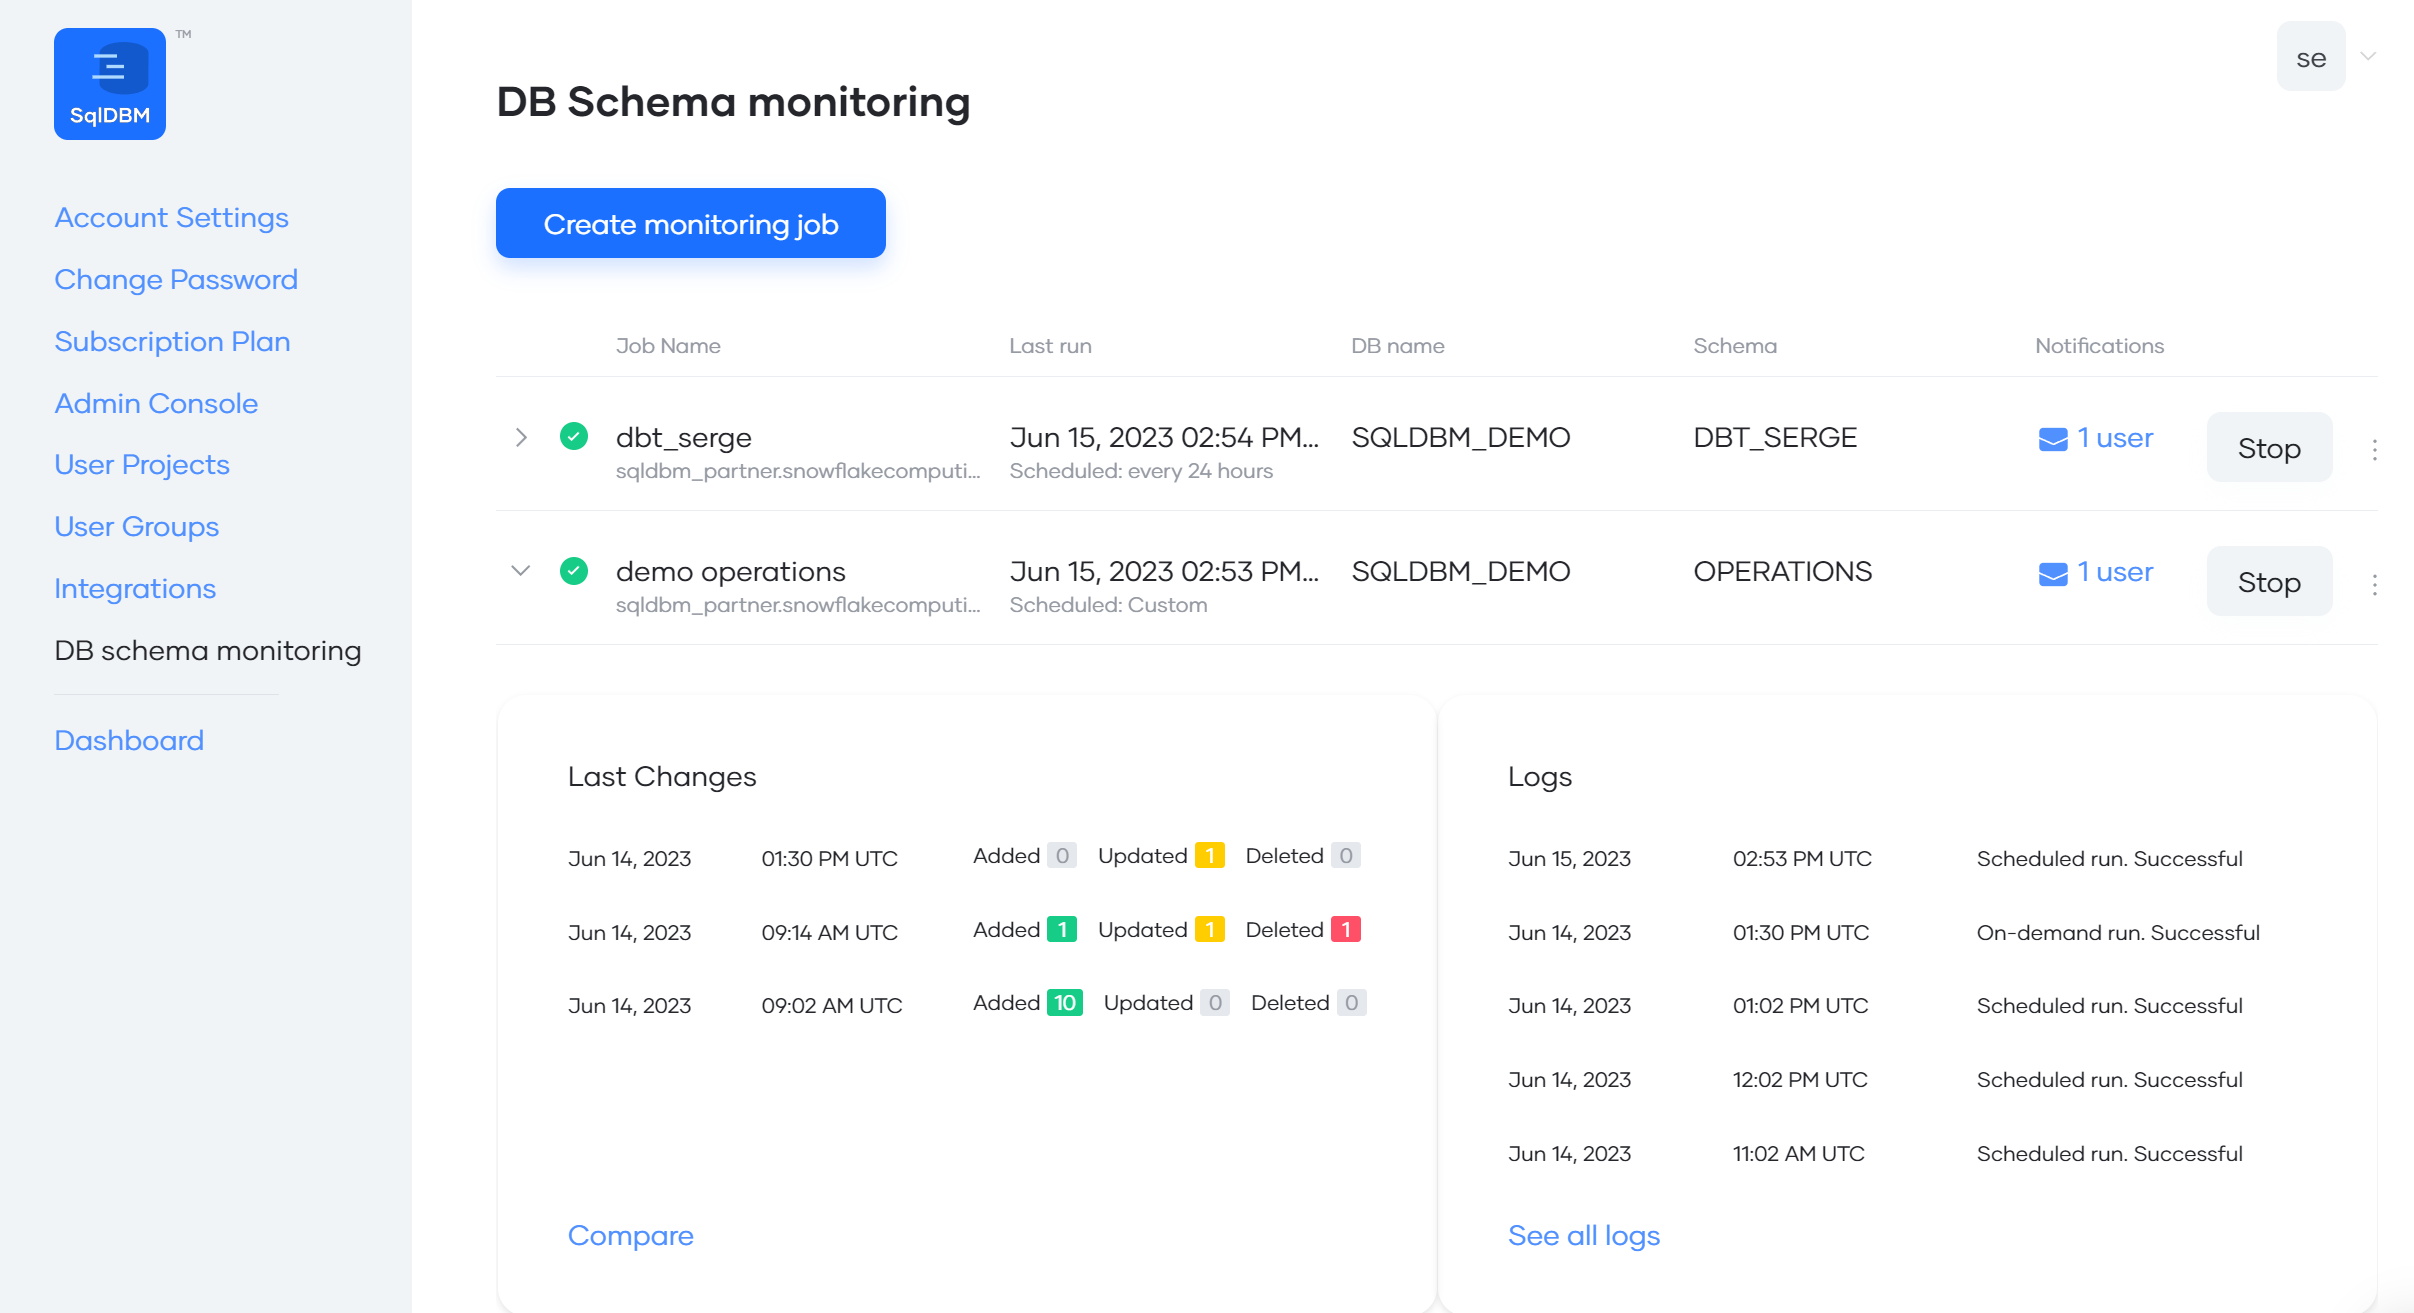This screenshot has width=2414, height=1313.
Task: See all logs for the job
Action: tap(1583, 1235)
